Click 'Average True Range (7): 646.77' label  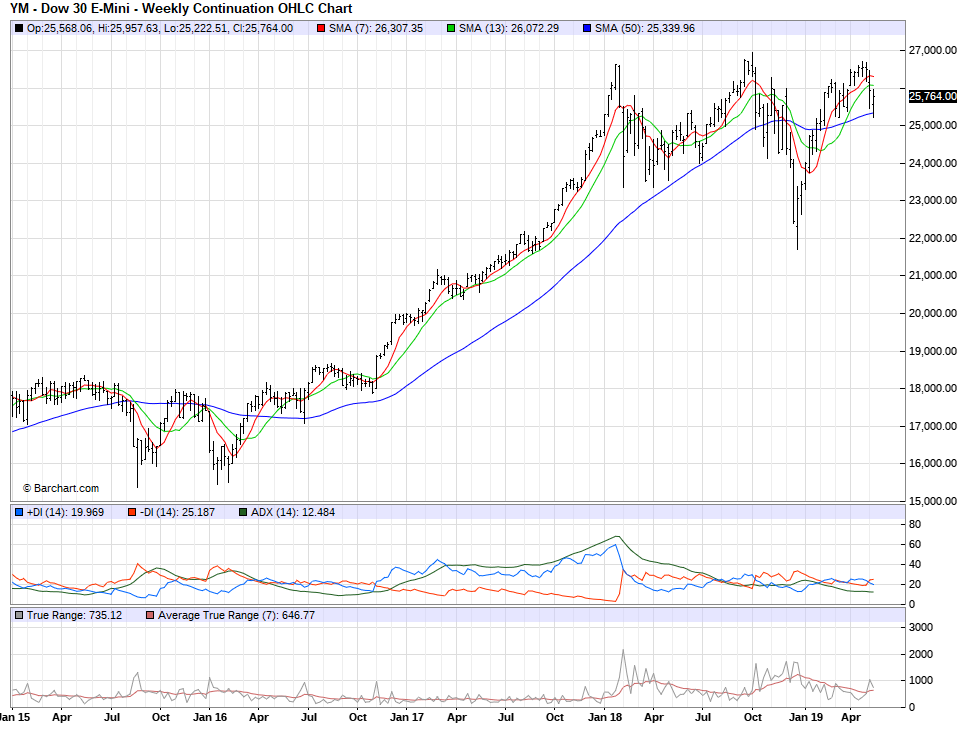[237, 615]
